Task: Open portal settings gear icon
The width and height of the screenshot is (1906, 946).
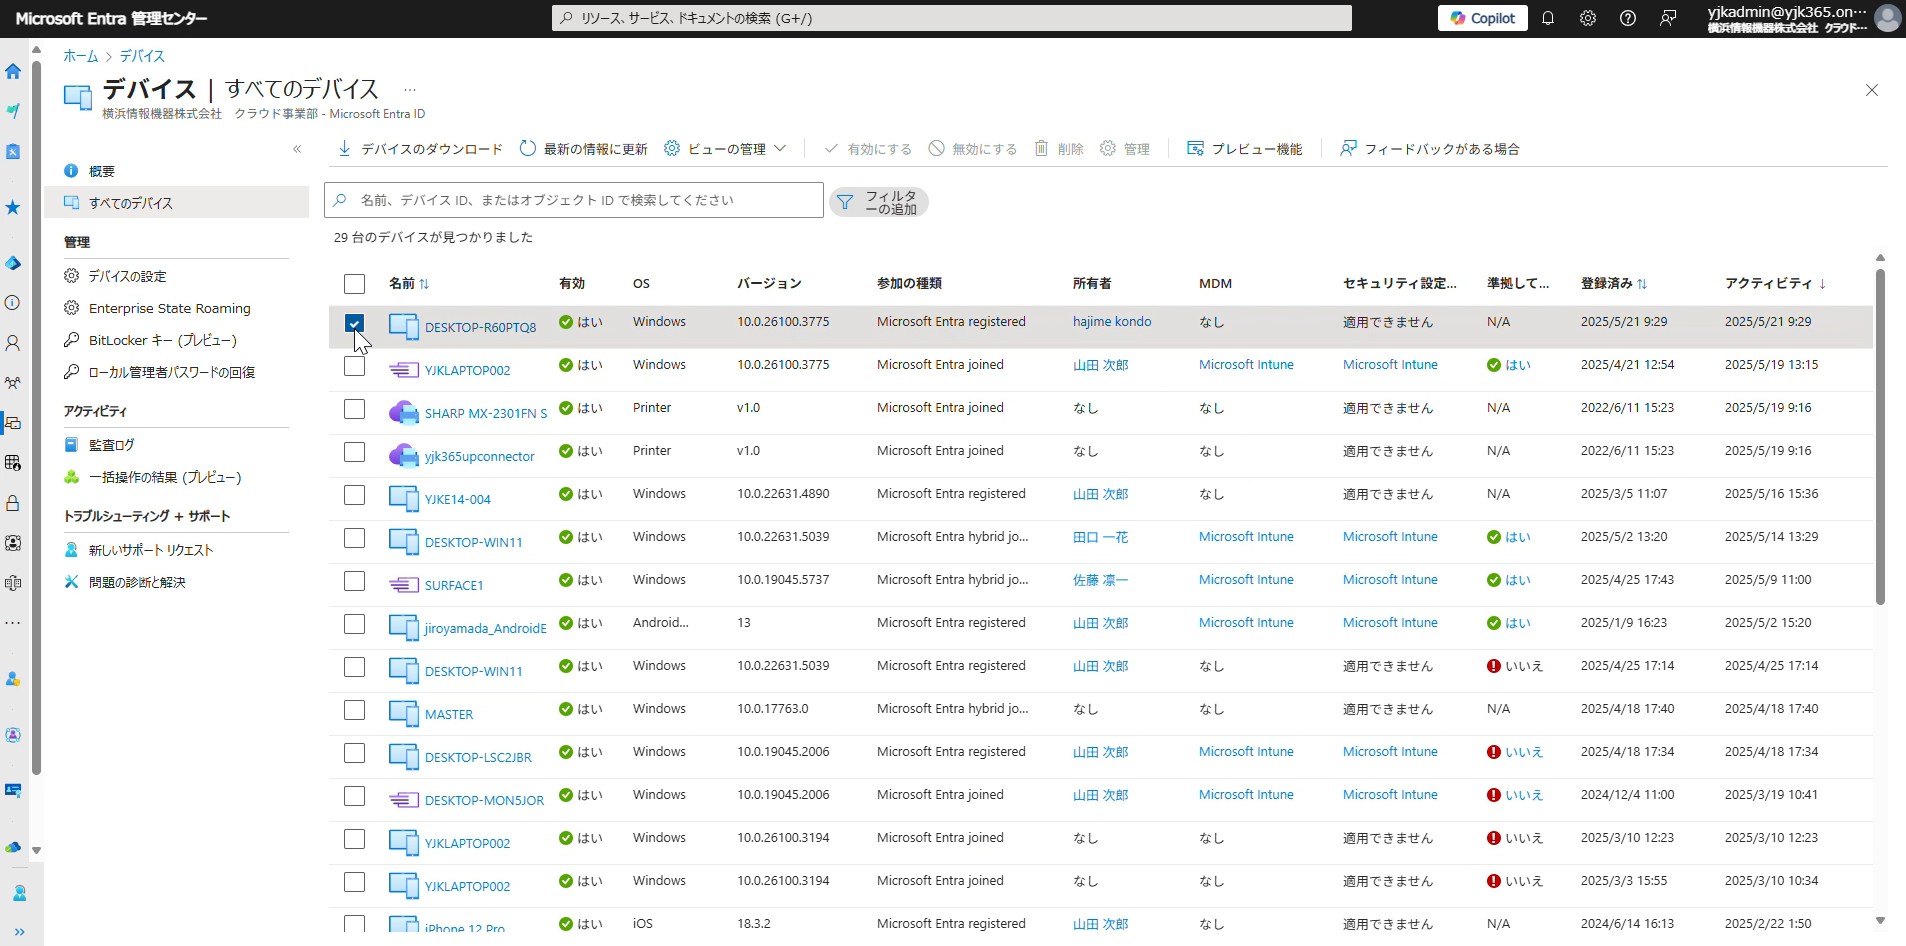Action: point(1588,18)
